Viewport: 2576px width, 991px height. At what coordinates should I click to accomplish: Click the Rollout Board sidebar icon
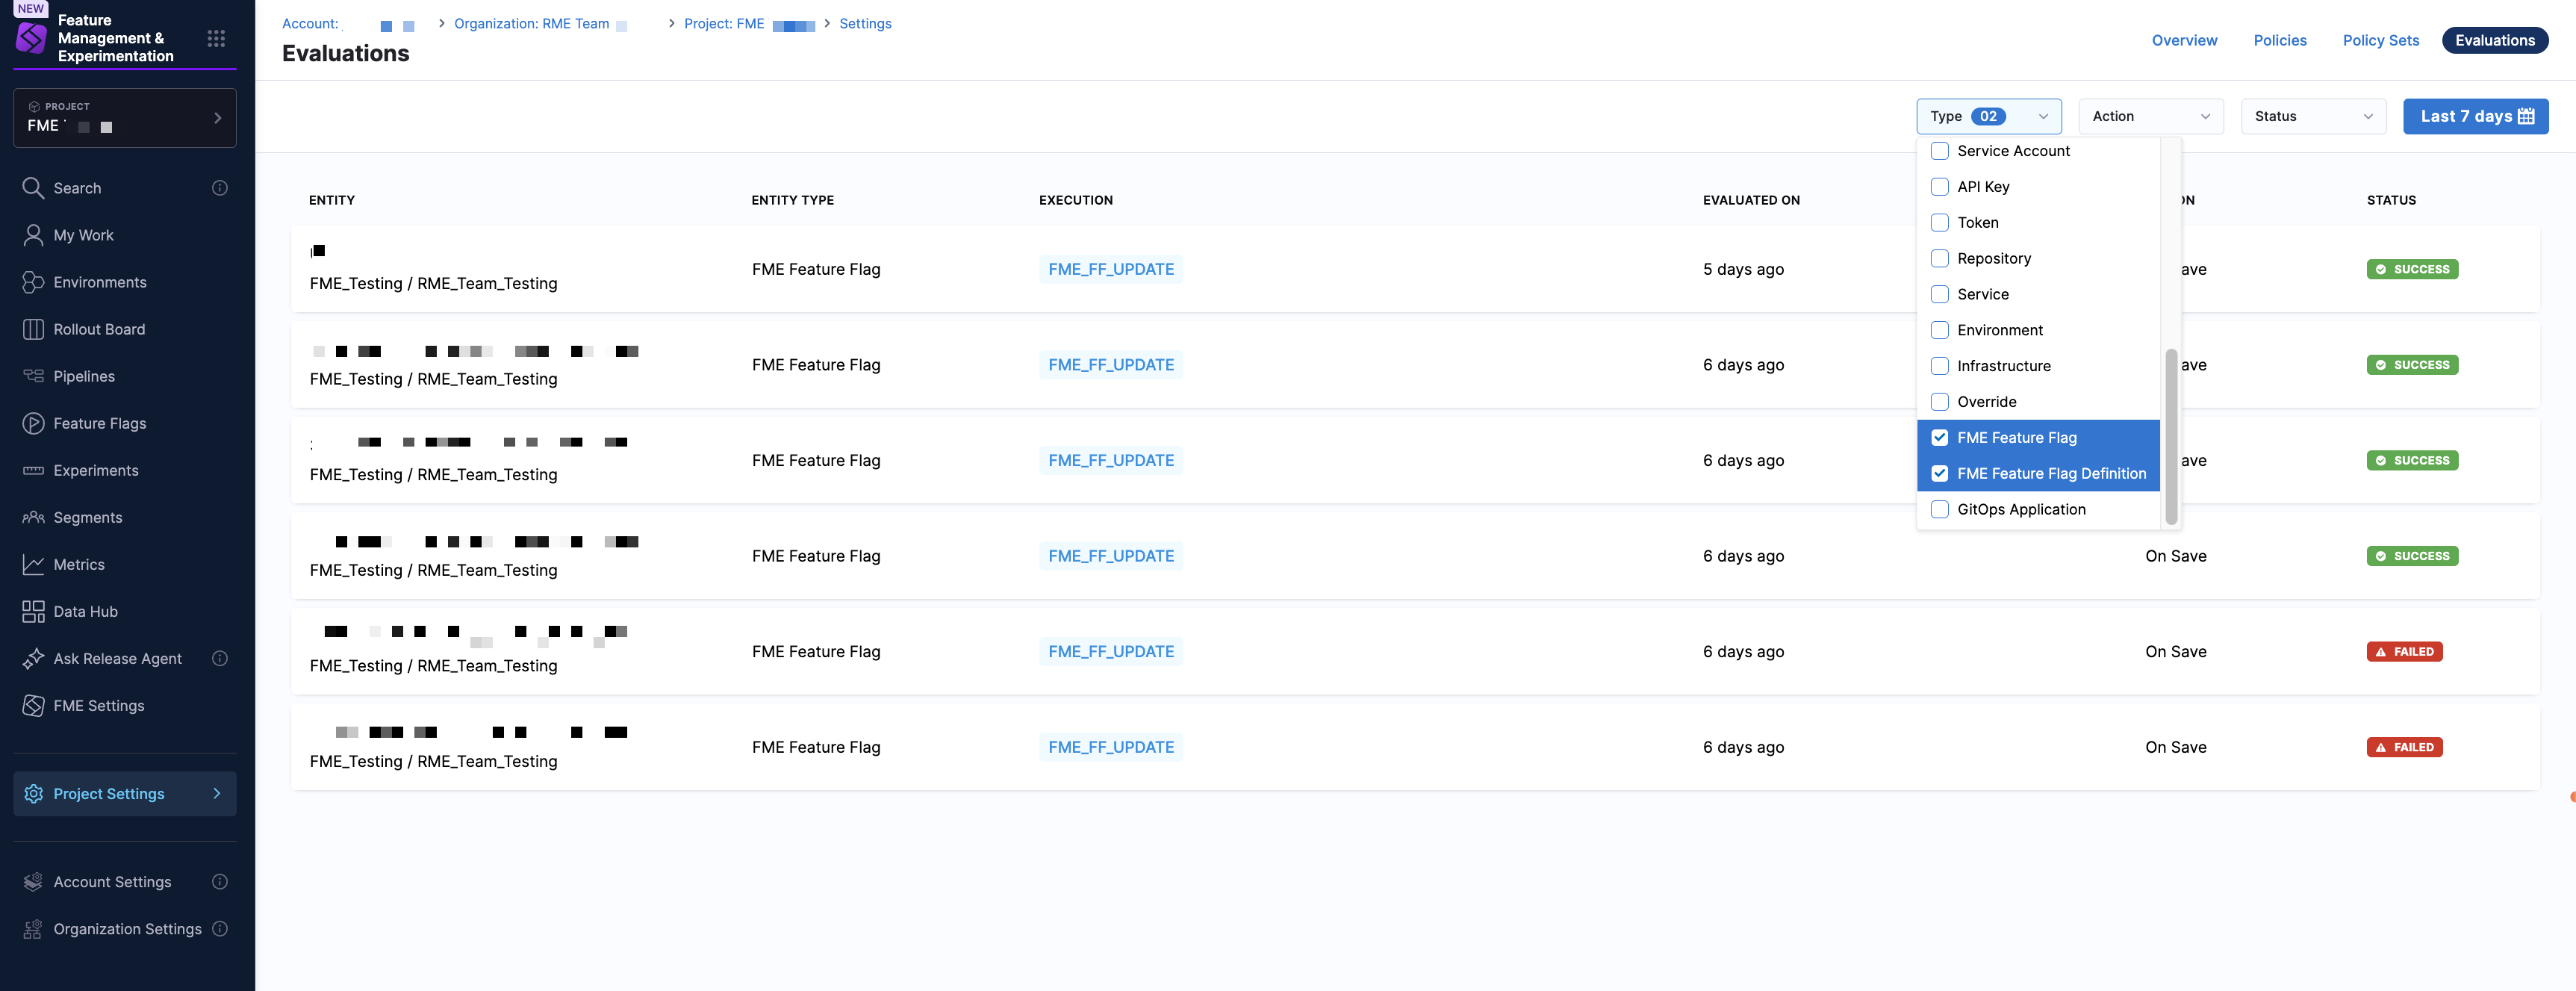[x=33, y=329]
